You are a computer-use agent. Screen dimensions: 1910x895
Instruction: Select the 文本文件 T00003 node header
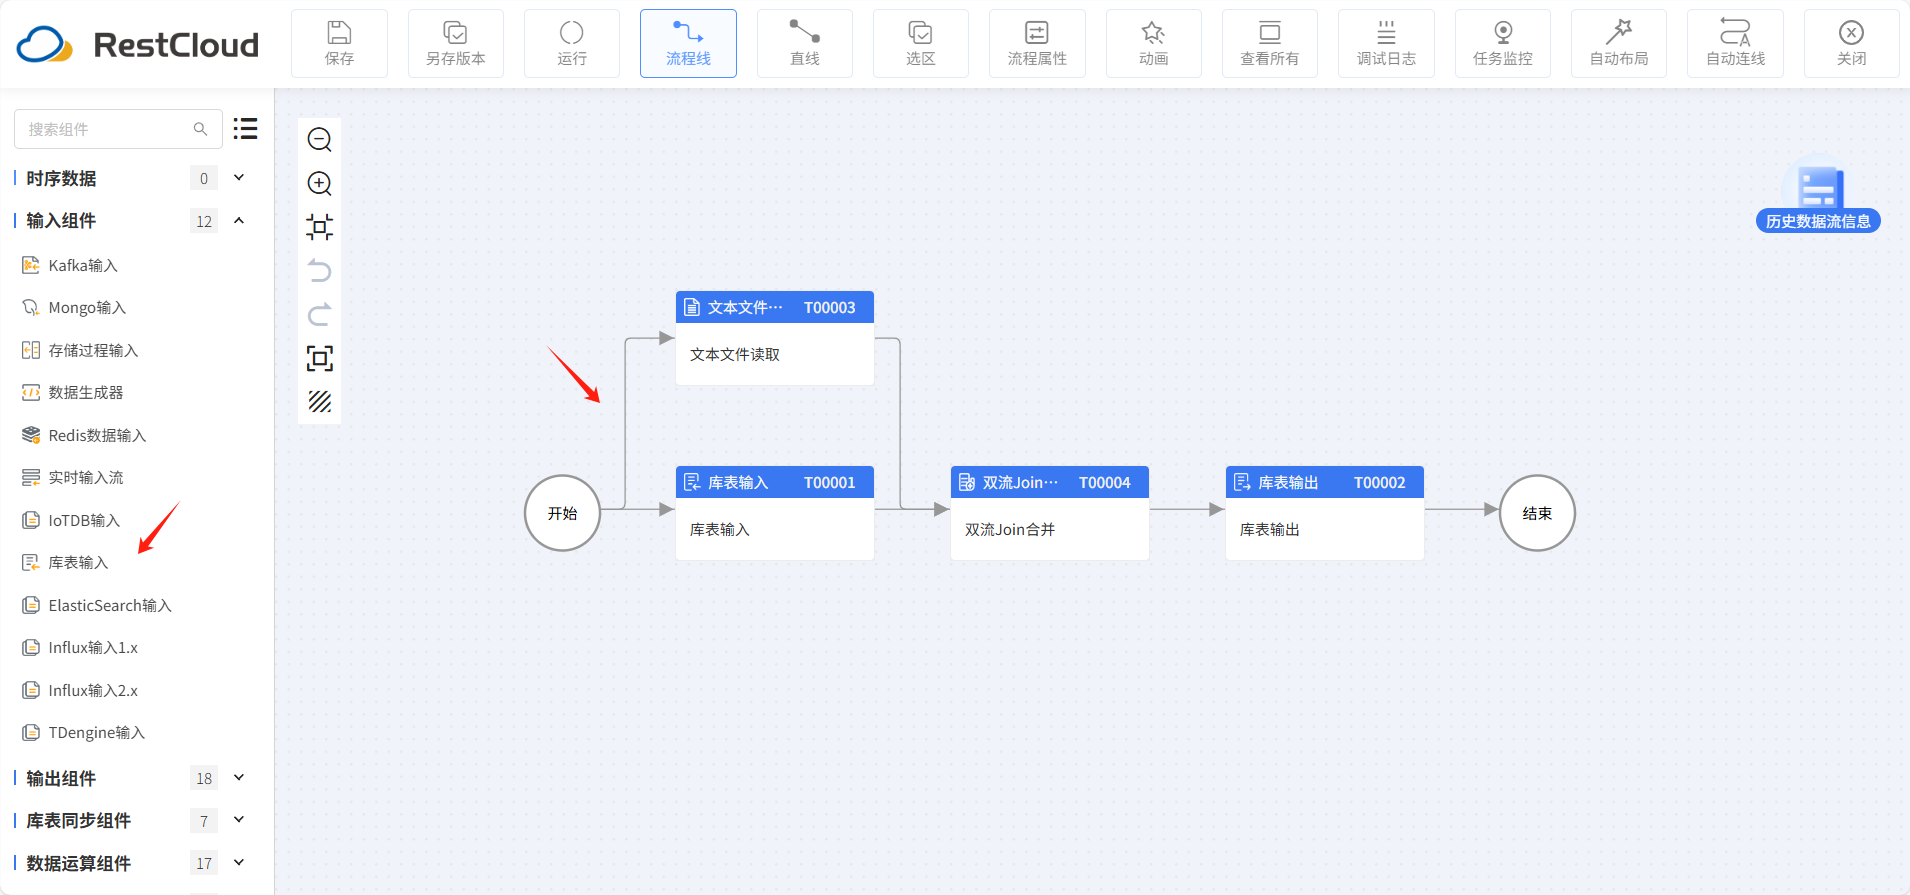click(775, 307)
